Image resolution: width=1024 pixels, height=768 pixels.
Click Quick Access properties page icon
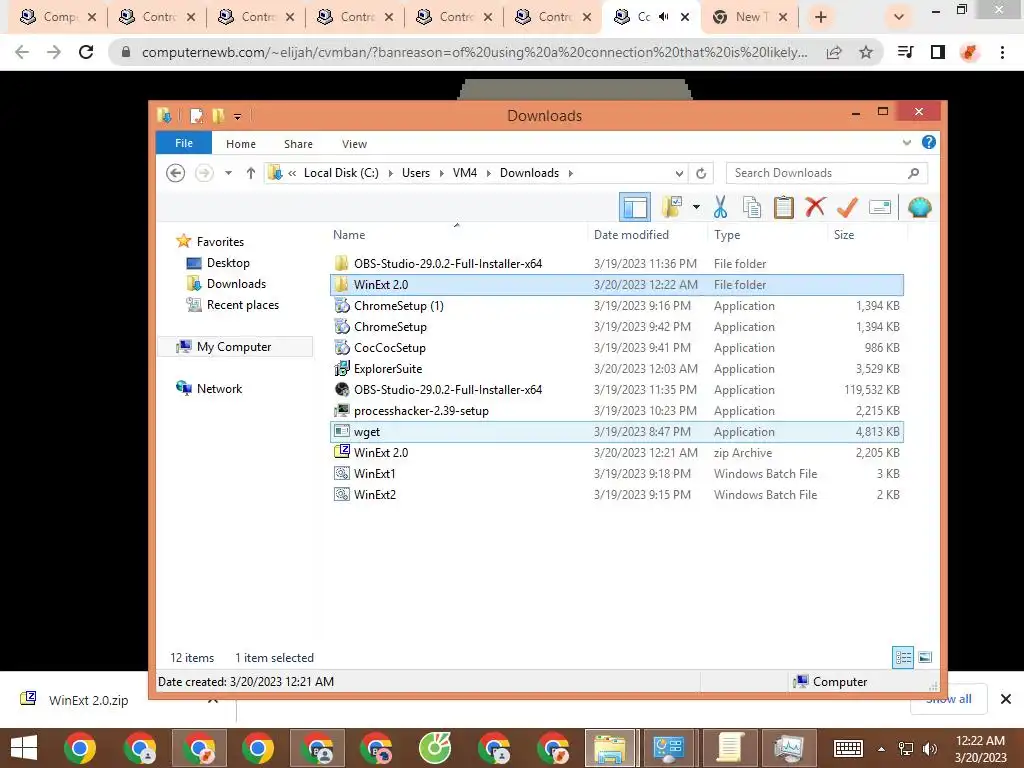coord(197,116)
